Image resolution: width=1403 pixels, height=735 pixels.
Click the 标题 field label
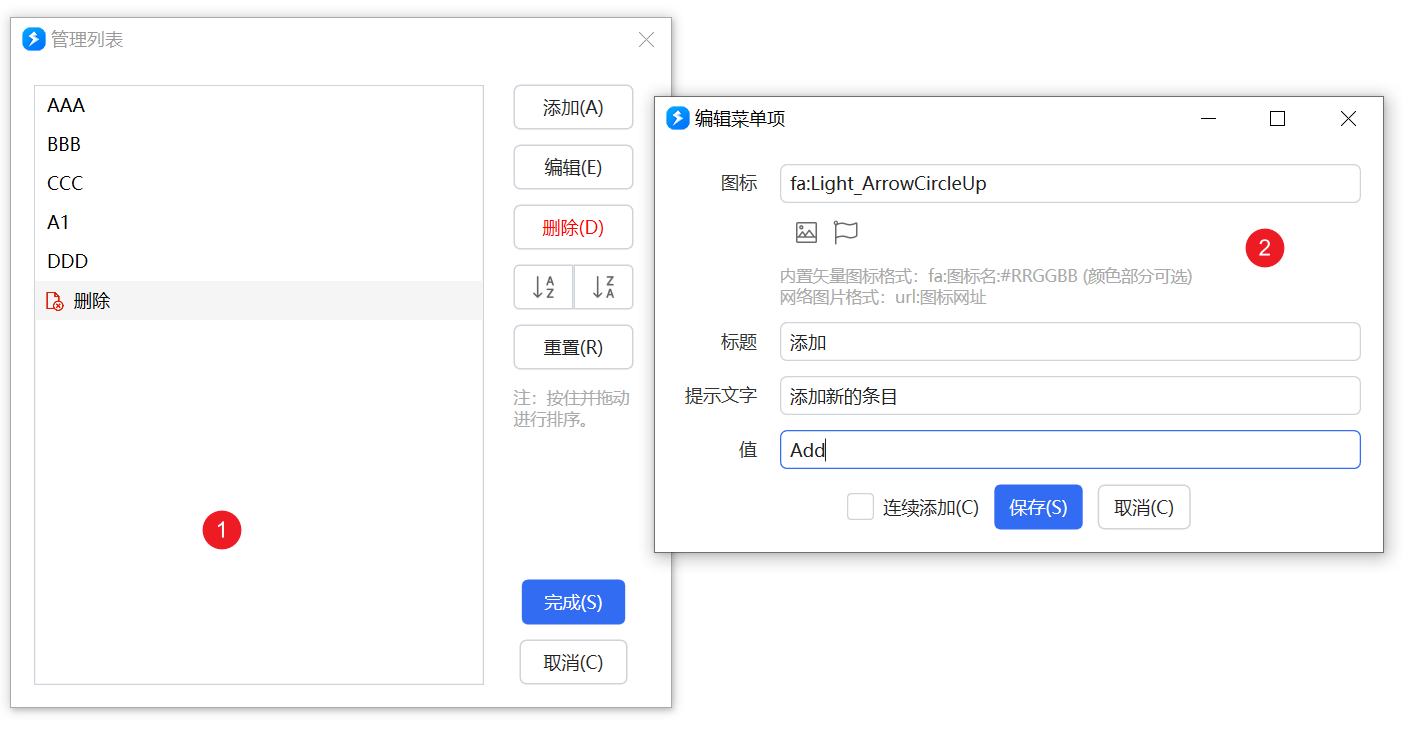[x=739, y=341]
